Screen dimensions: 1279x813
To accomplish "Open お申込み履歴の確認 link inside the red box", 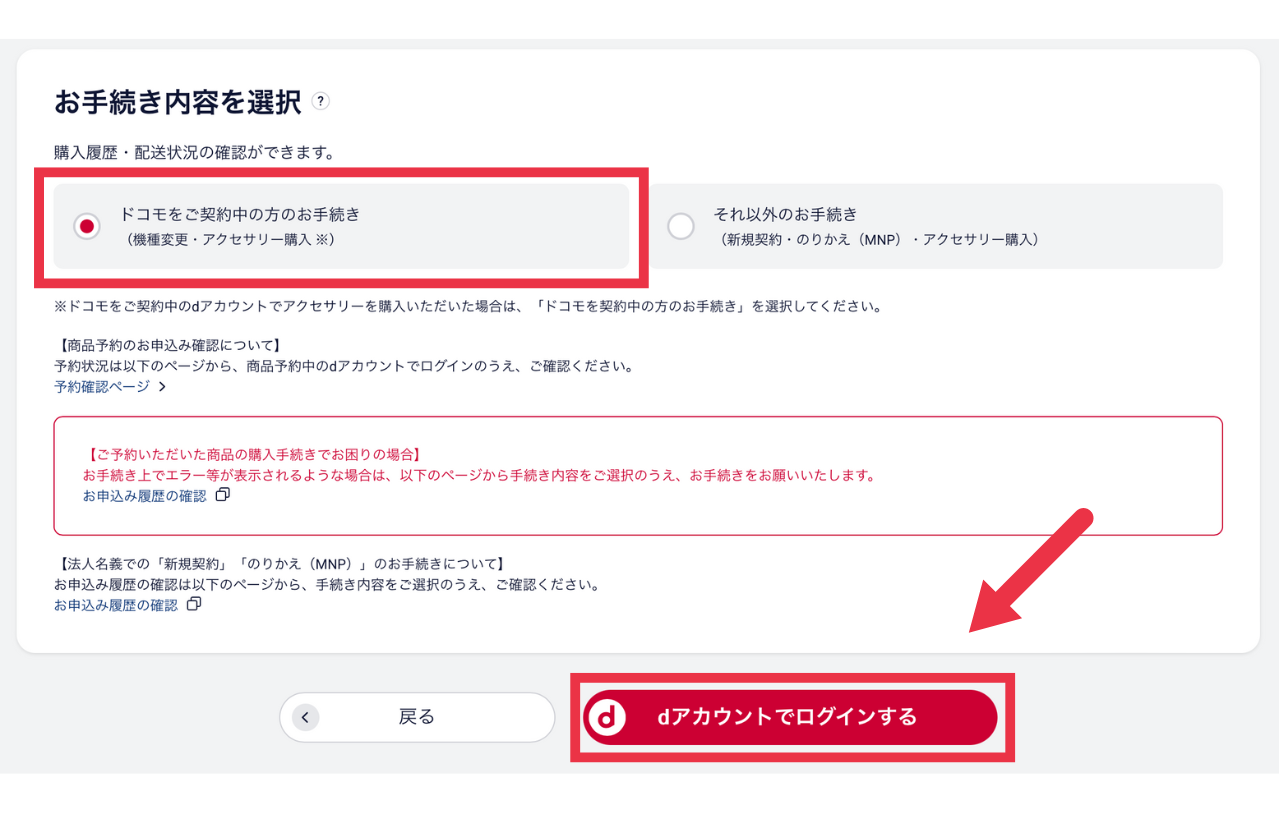I will click(x=144, y=496).
